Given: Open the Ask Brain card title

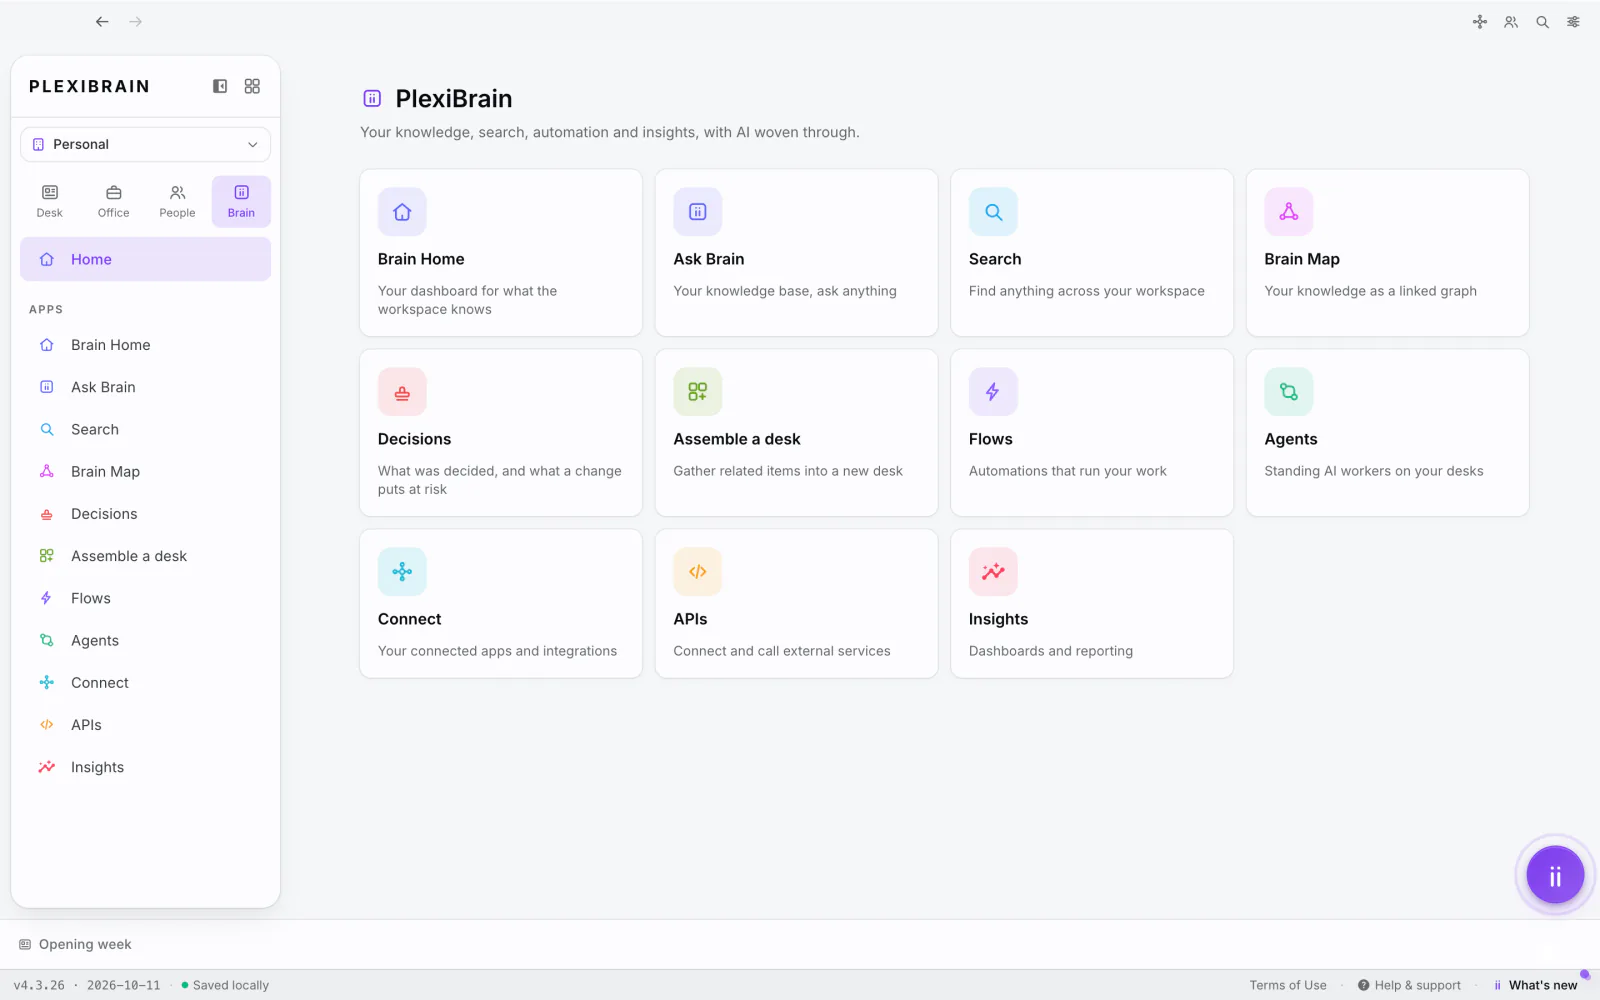Looking at the screenshot, I should pyautogui.click(x=709, y=259).
